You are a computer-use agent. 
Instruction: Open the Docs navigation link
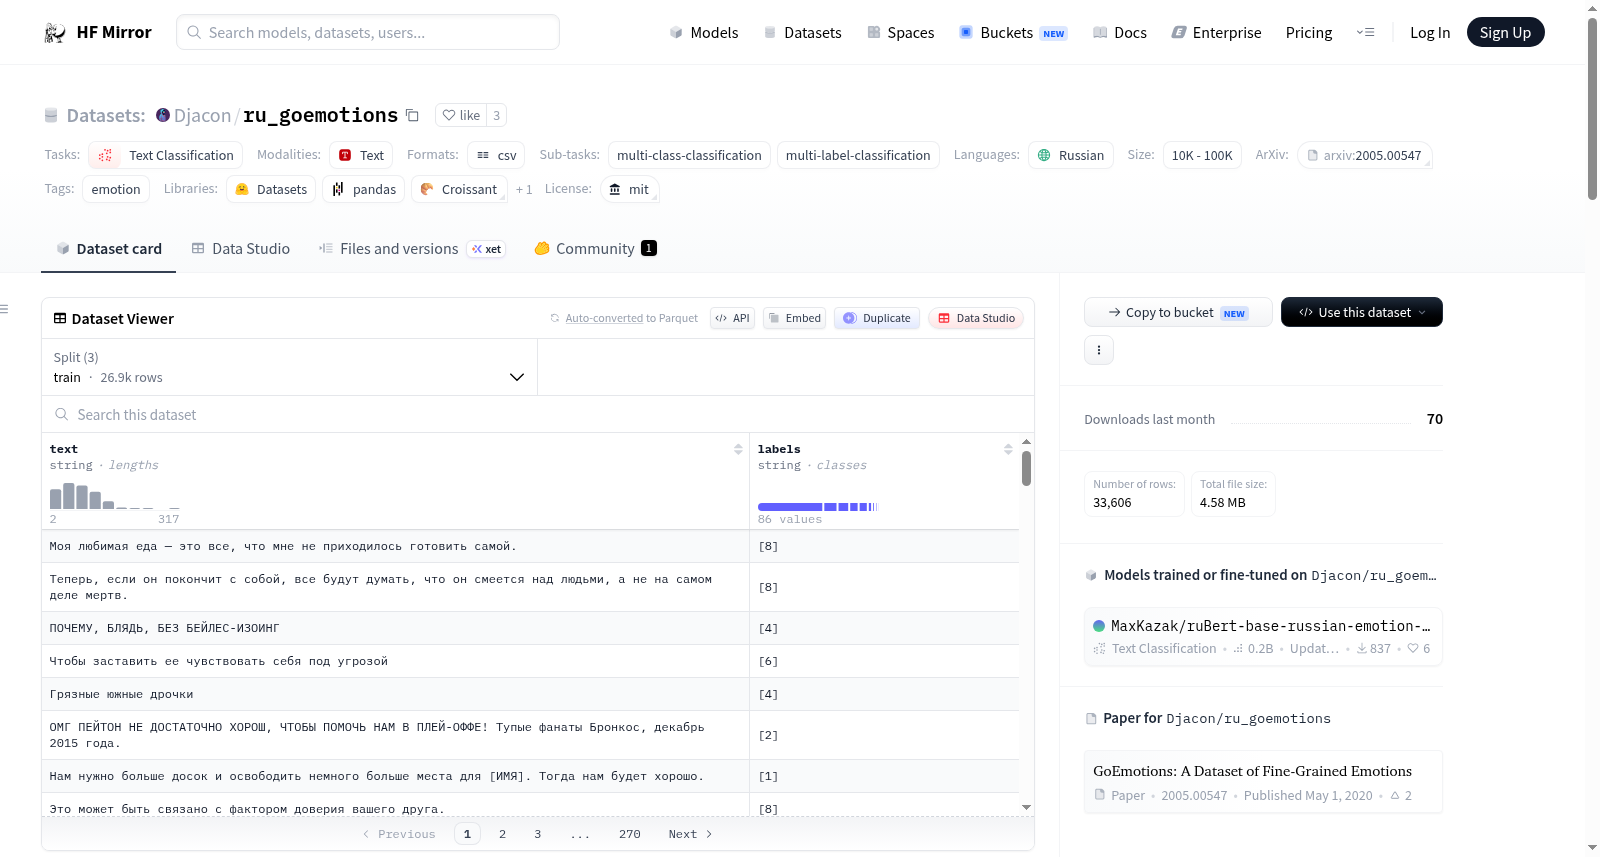click(x=1119, y=33)
